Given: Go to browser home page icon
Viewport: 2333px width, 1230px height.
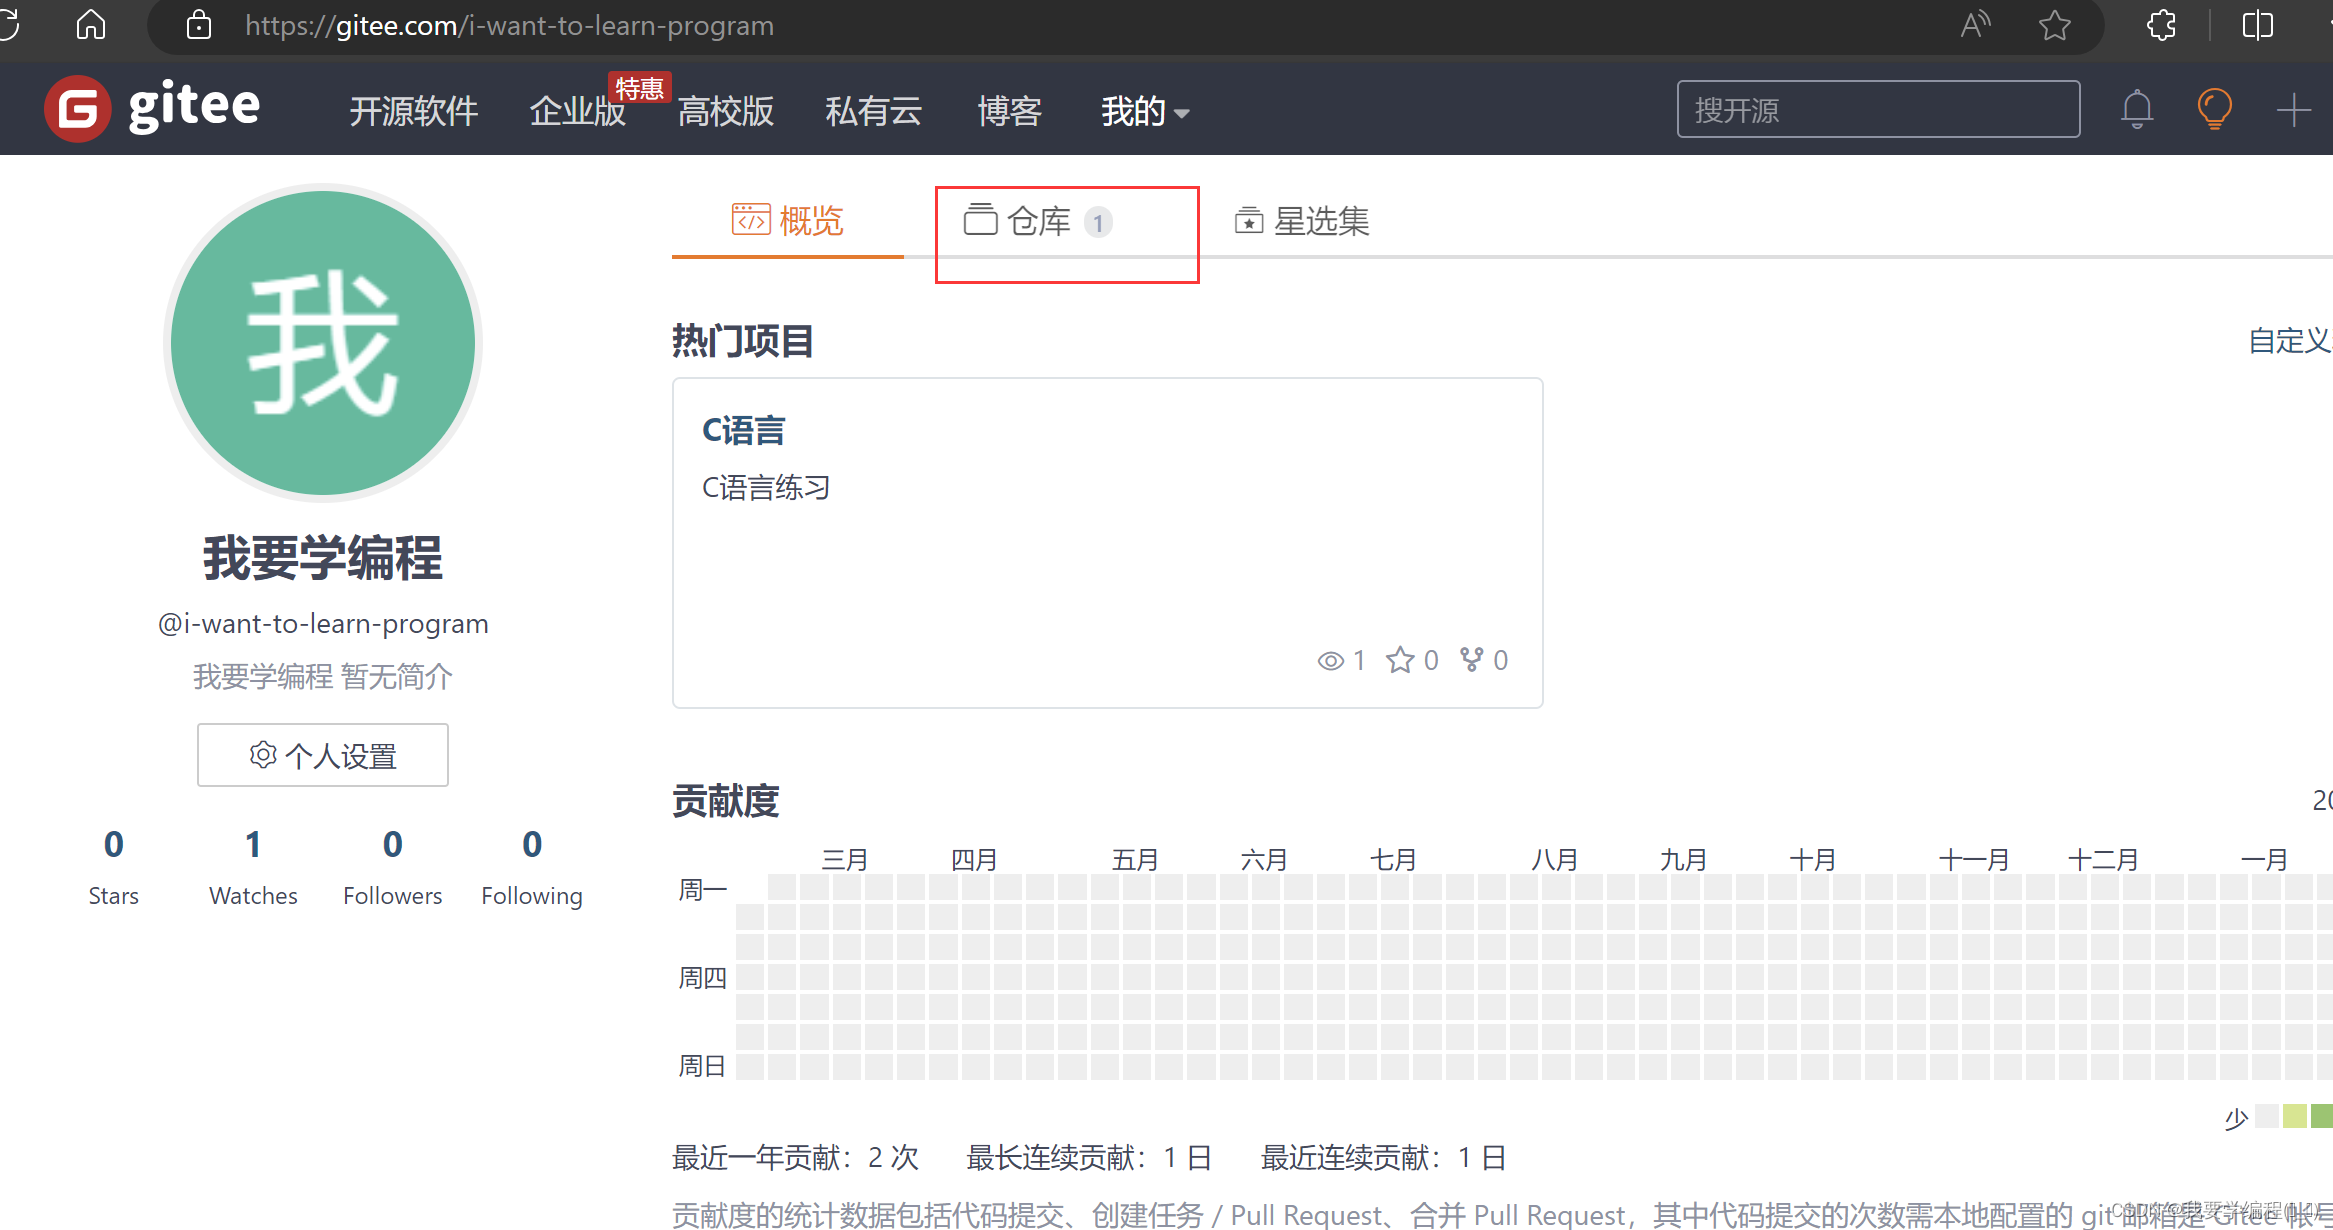Looking at the screenshot, I should 91,24.
